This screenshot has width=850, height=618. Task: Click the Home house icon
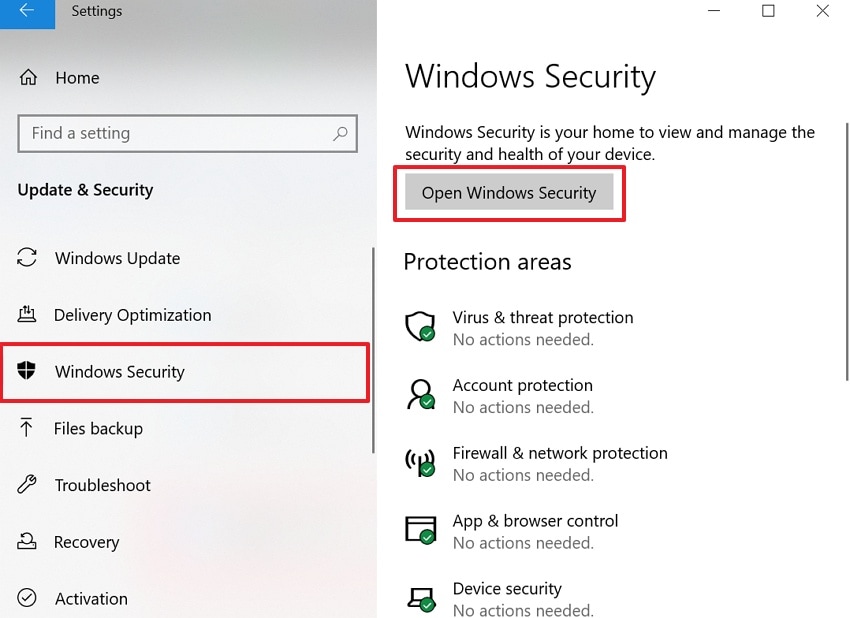pos(26,77)
